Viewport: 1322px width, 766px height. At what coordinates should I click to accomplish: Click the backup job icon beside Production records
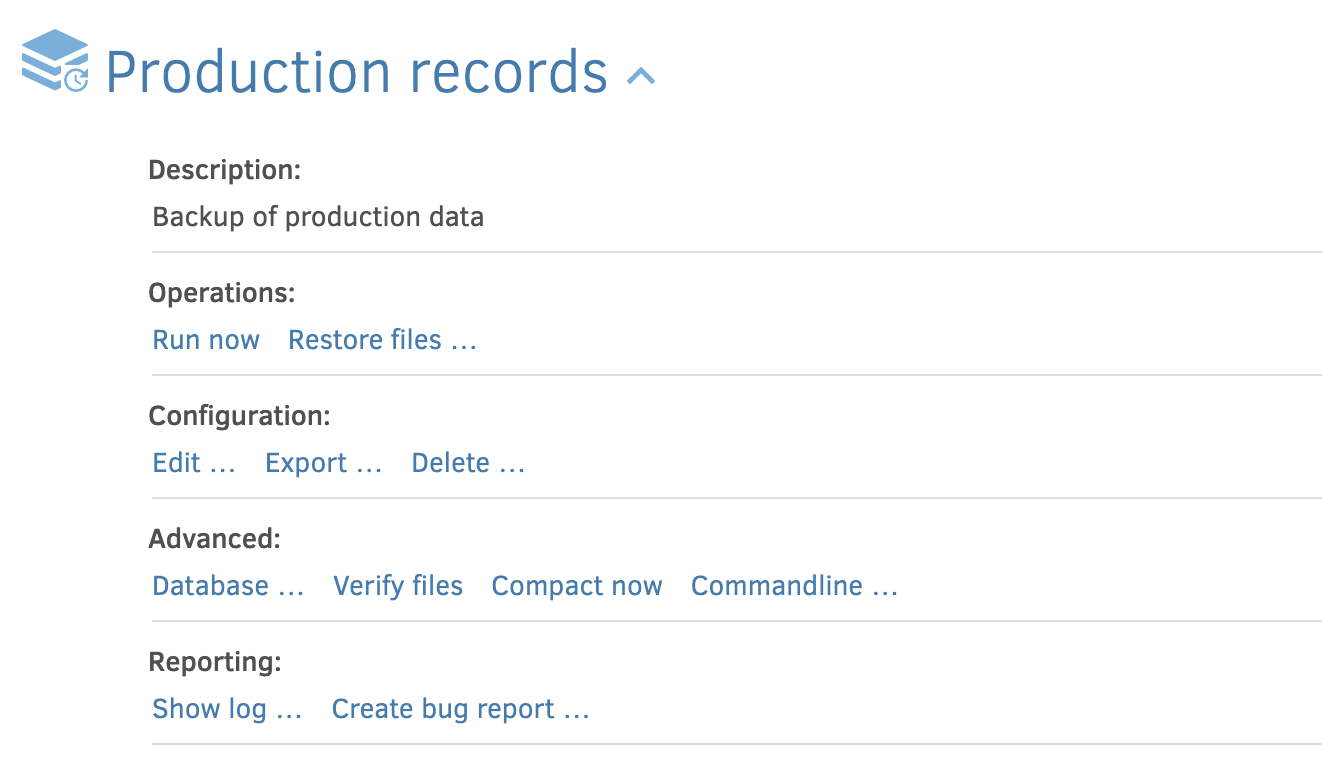(x=55, y=62)
